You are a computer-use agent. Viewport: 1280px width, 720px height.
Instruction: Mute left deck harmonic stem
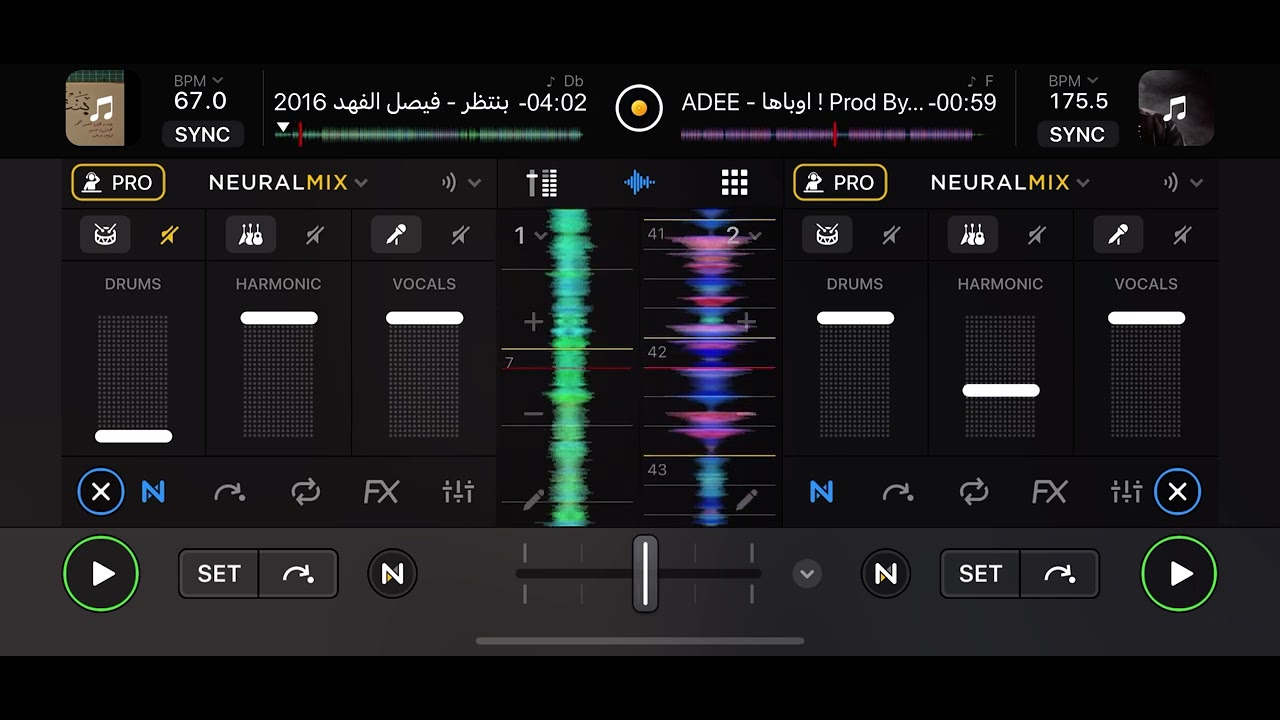point(315,235)
